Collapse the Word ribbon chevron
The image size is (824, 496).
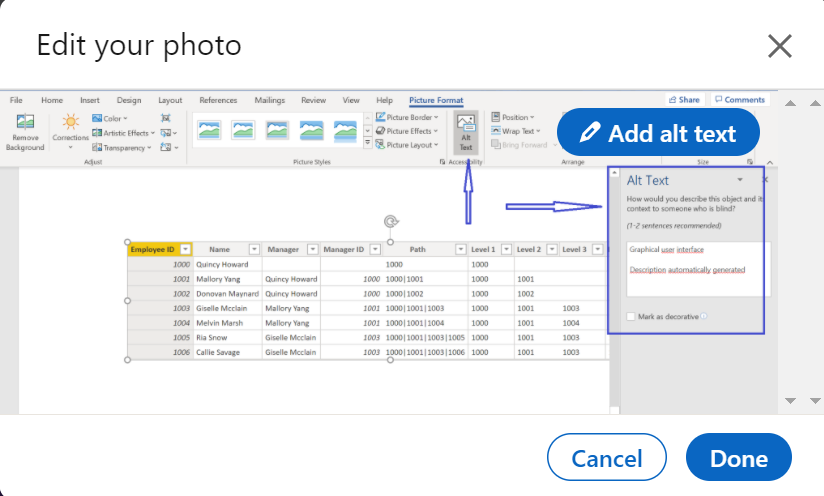(770, 162)
